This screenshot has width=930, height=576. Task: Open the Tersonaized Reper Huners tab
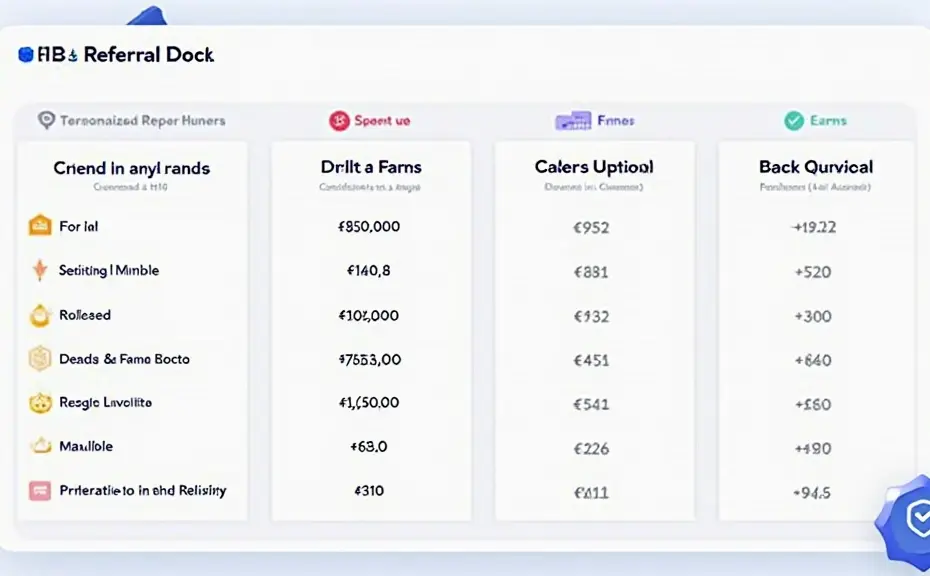click(x=131, y=120)
